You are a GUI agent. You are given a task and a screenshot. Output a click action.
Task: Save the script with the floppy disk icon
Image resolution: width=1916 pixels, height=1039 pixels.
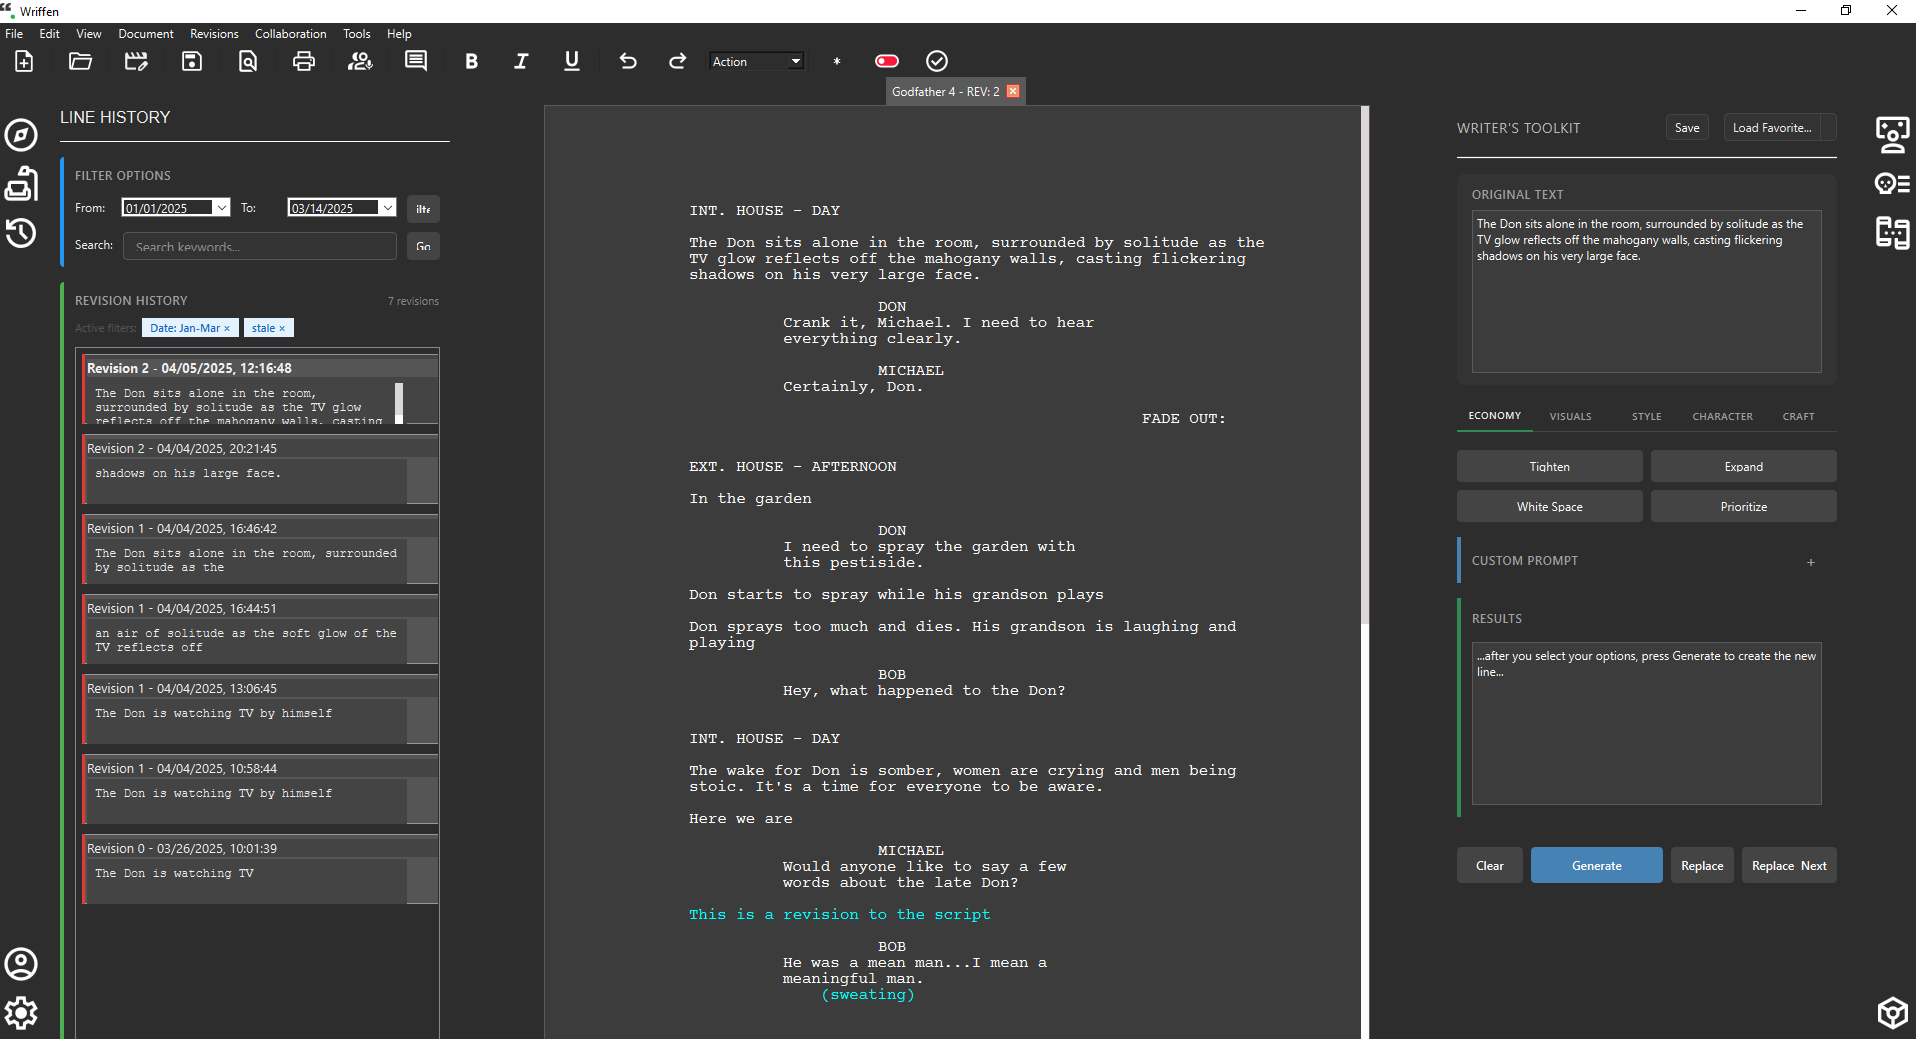(190, 61)
